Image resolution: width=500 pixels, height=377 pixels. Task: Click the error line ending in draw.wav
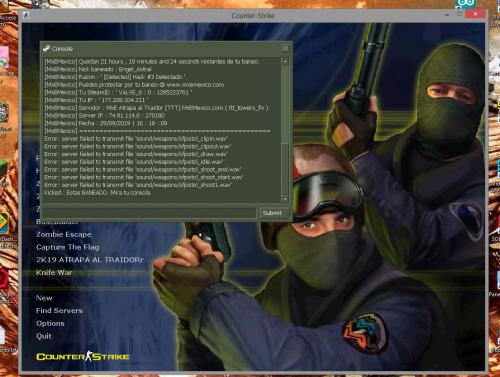pyautogui.click(x=136, y=154)
